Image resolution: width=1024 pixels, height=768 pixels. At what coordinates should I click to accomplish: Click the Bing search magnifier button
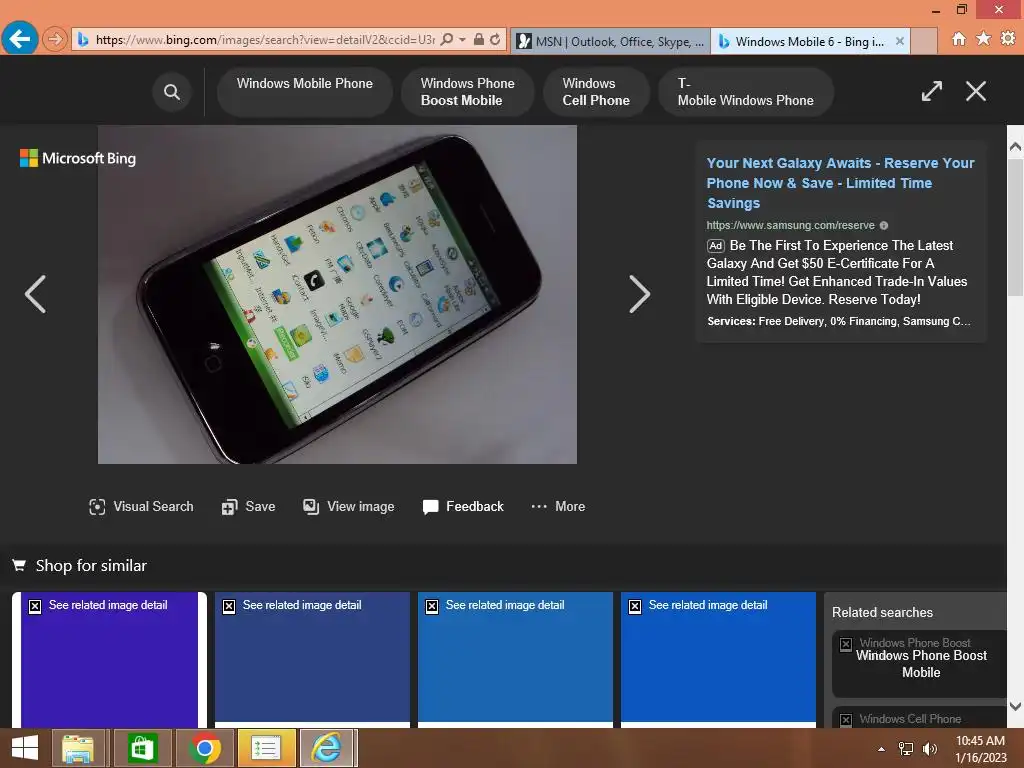(172, 92)
